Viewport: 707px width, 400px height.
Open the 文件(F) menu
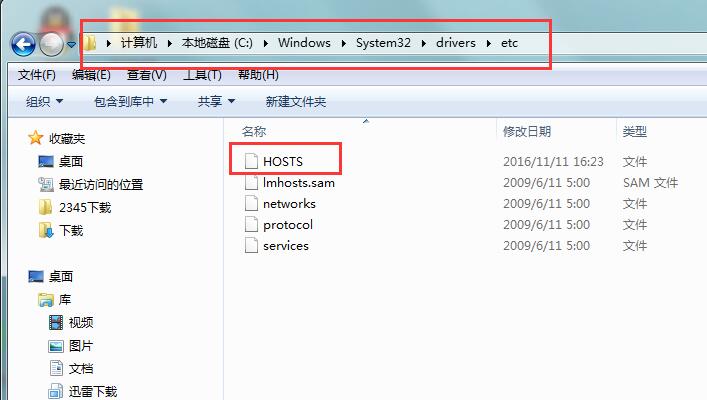(x=37, y=75)
